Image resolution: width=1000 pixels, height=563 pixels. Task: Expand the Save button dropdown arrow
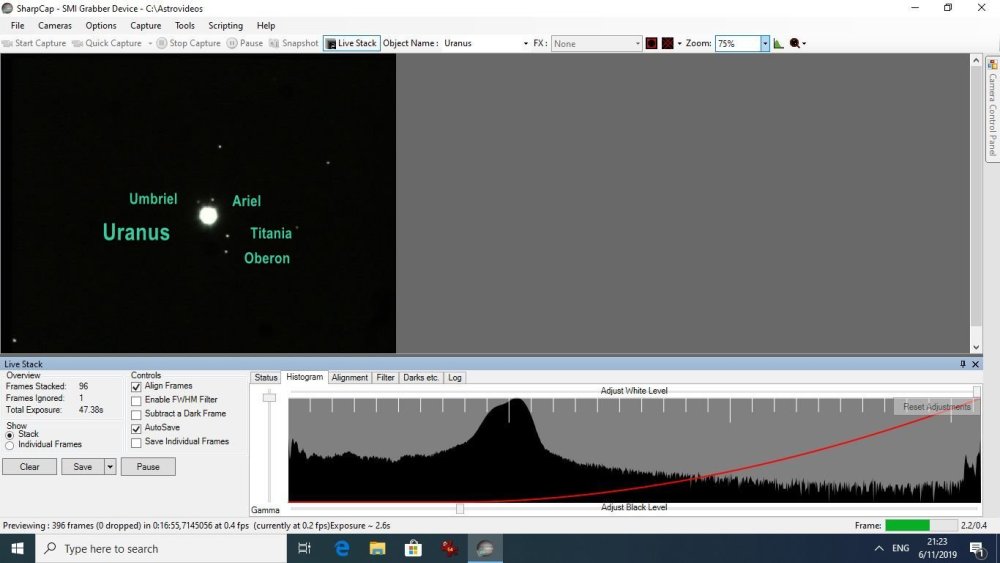point(110,467)
